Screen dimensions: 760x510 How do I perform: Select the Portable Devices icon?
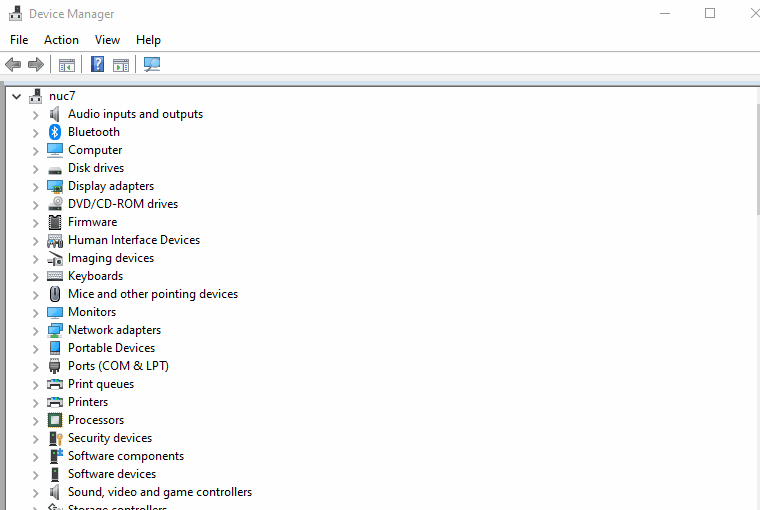55,348
